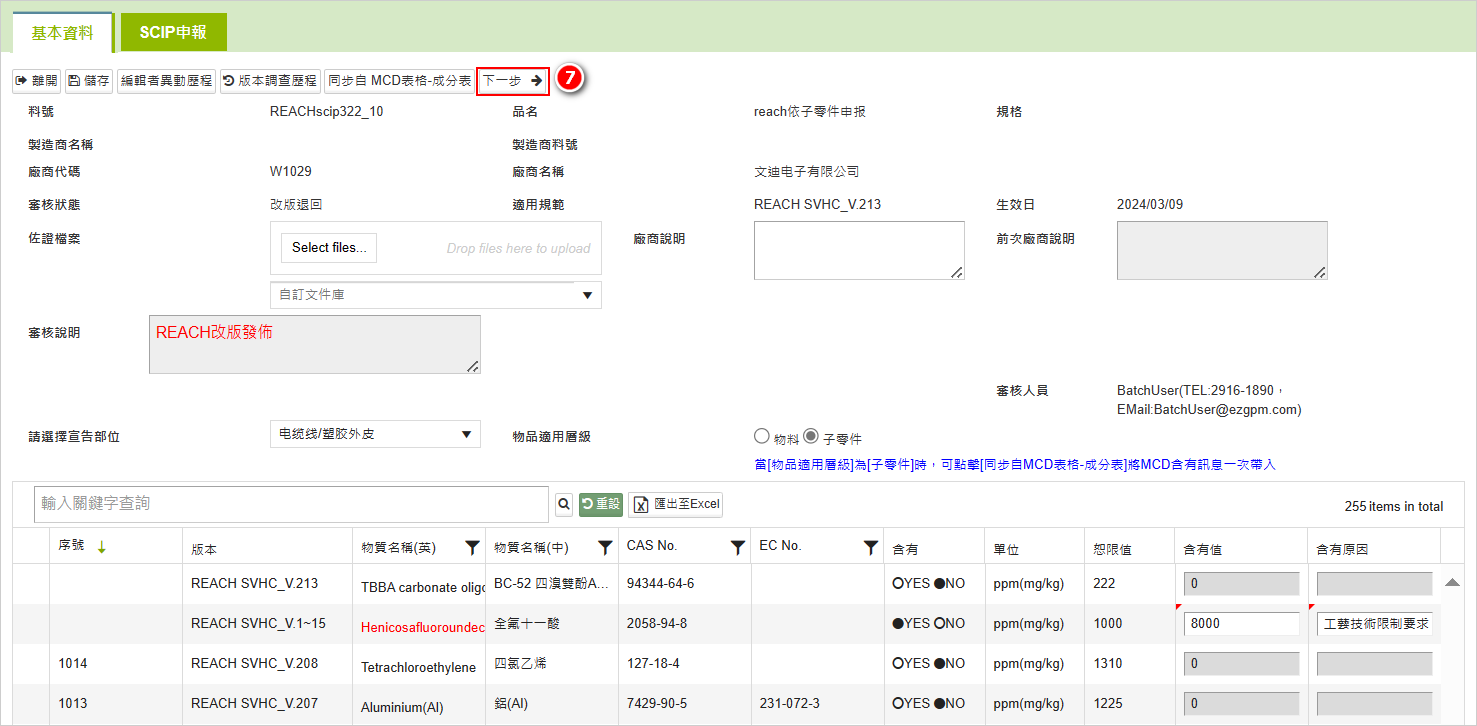The width and height of the screenshot is (1477, 726).
Task: Open filter for EC No. column
Action: pyautogui.click(x=871, y=547)
